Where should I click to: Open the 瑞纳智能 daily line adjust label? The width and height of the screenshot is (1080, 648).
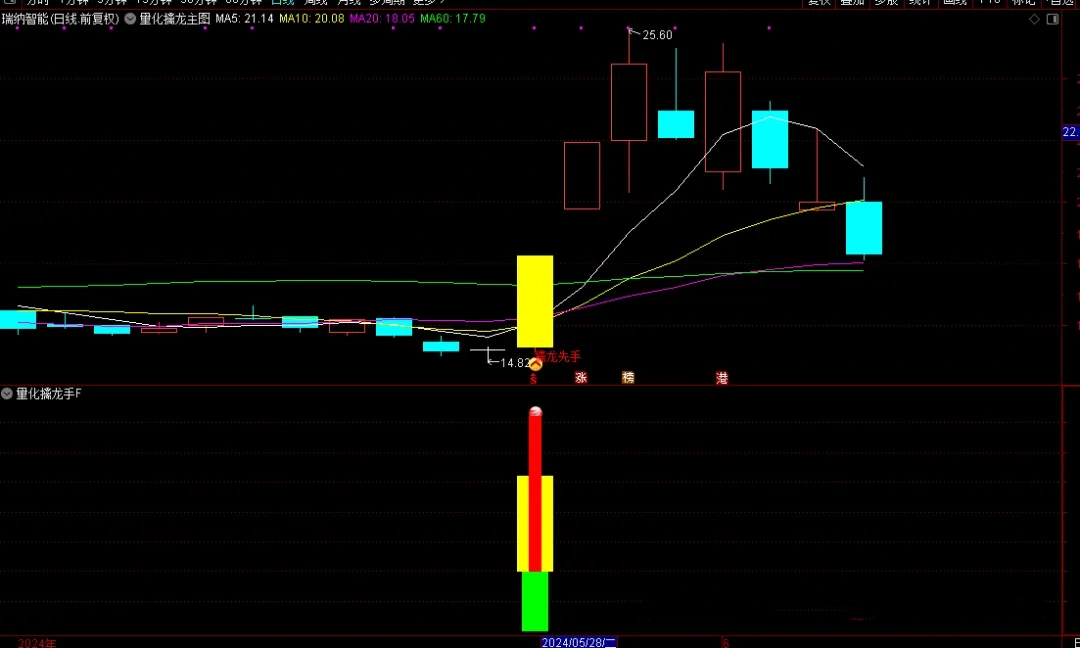(60, 19)
